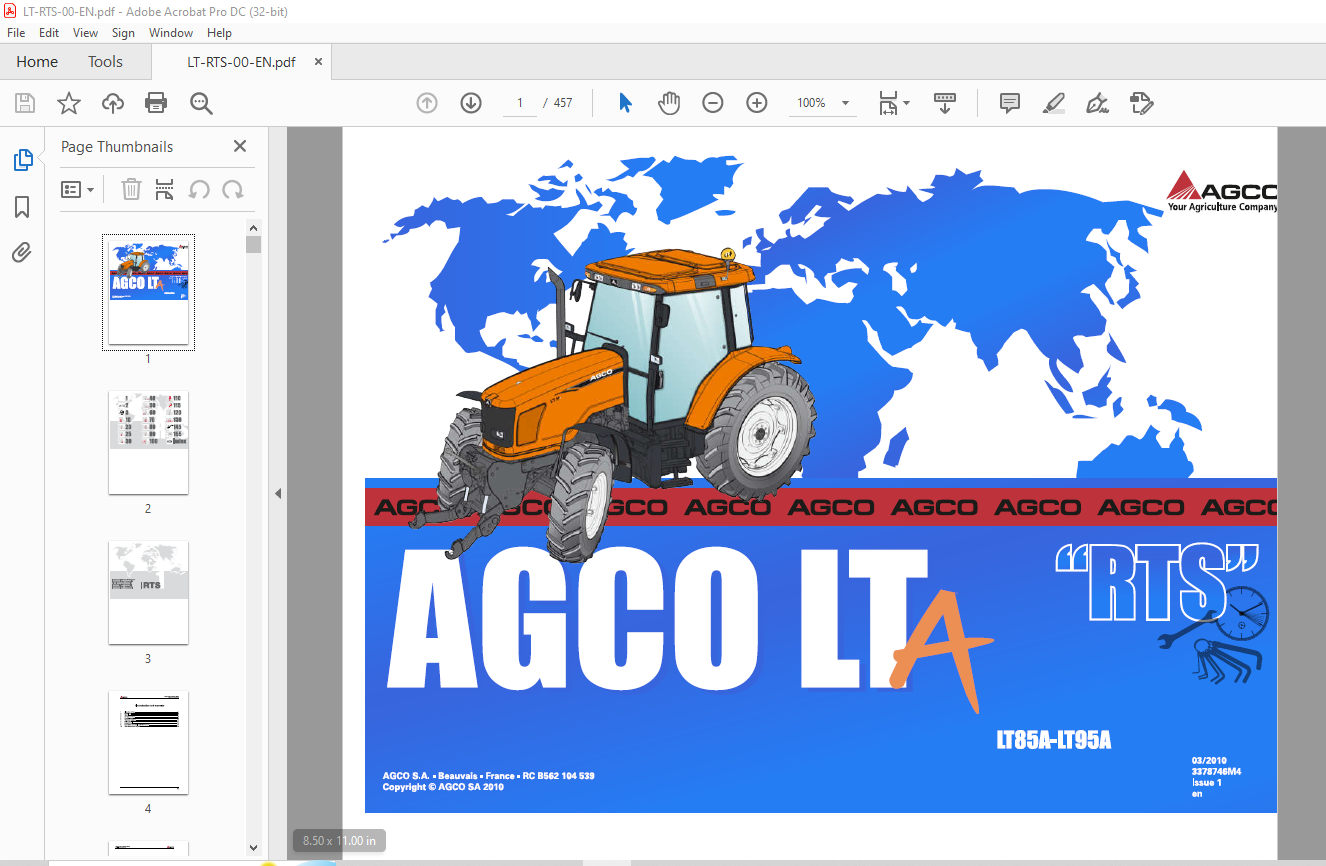
Task: Delete selected pages with the trash icon
Action: 131,189
